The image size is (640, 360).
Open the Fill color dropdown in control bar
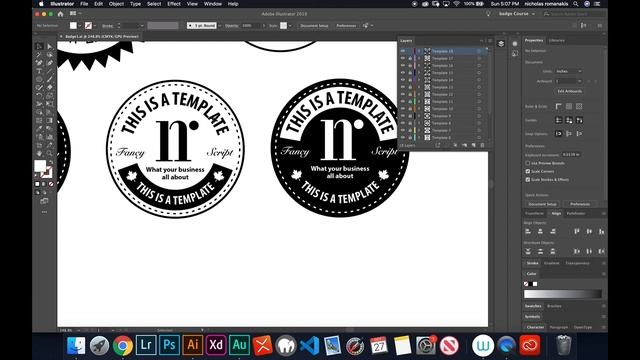point(79,25)
